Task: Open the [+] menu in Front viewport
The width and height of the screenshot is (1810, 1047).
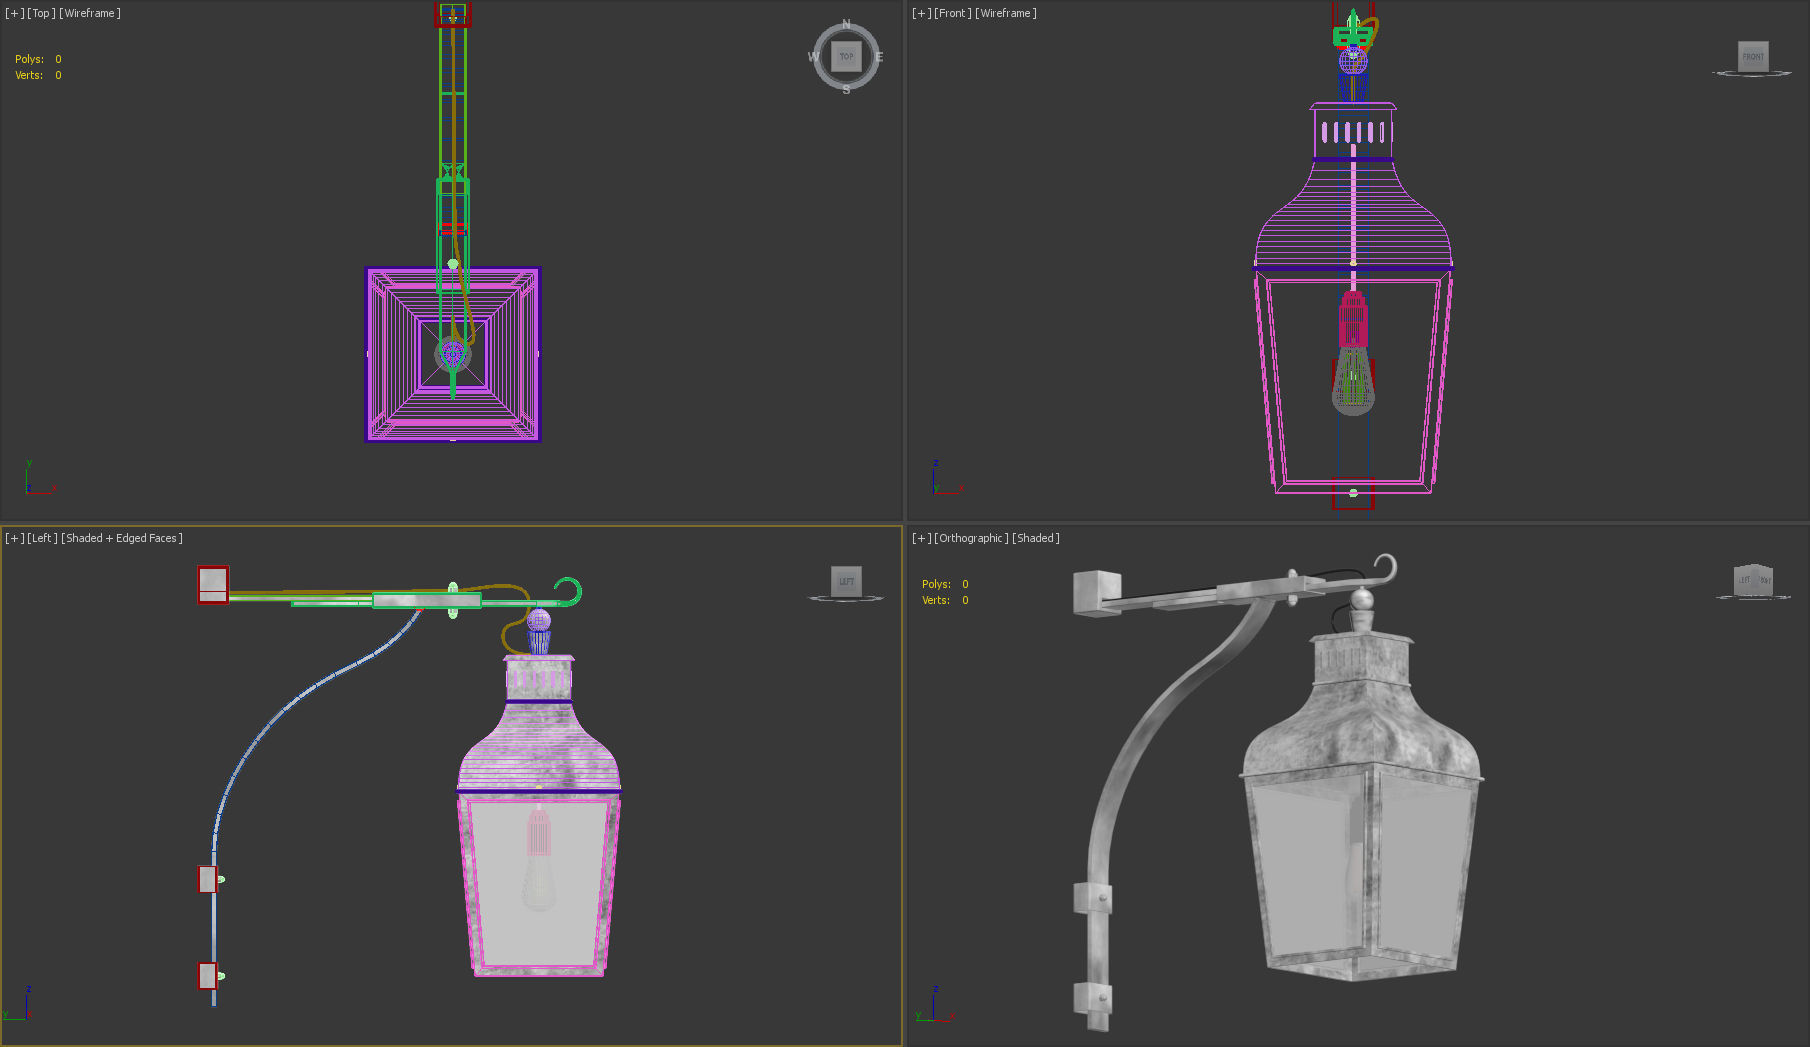Action: (x=921, y=13)
